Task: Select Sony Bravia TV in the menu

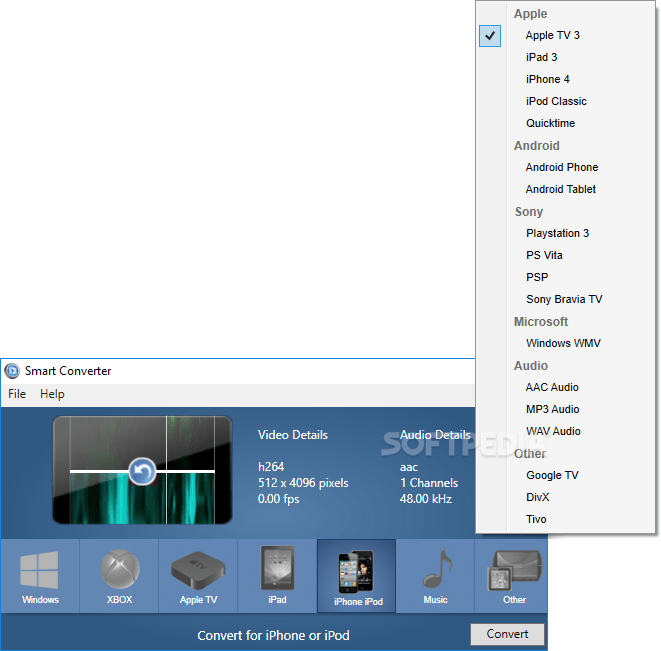Action: pos(565,299)
